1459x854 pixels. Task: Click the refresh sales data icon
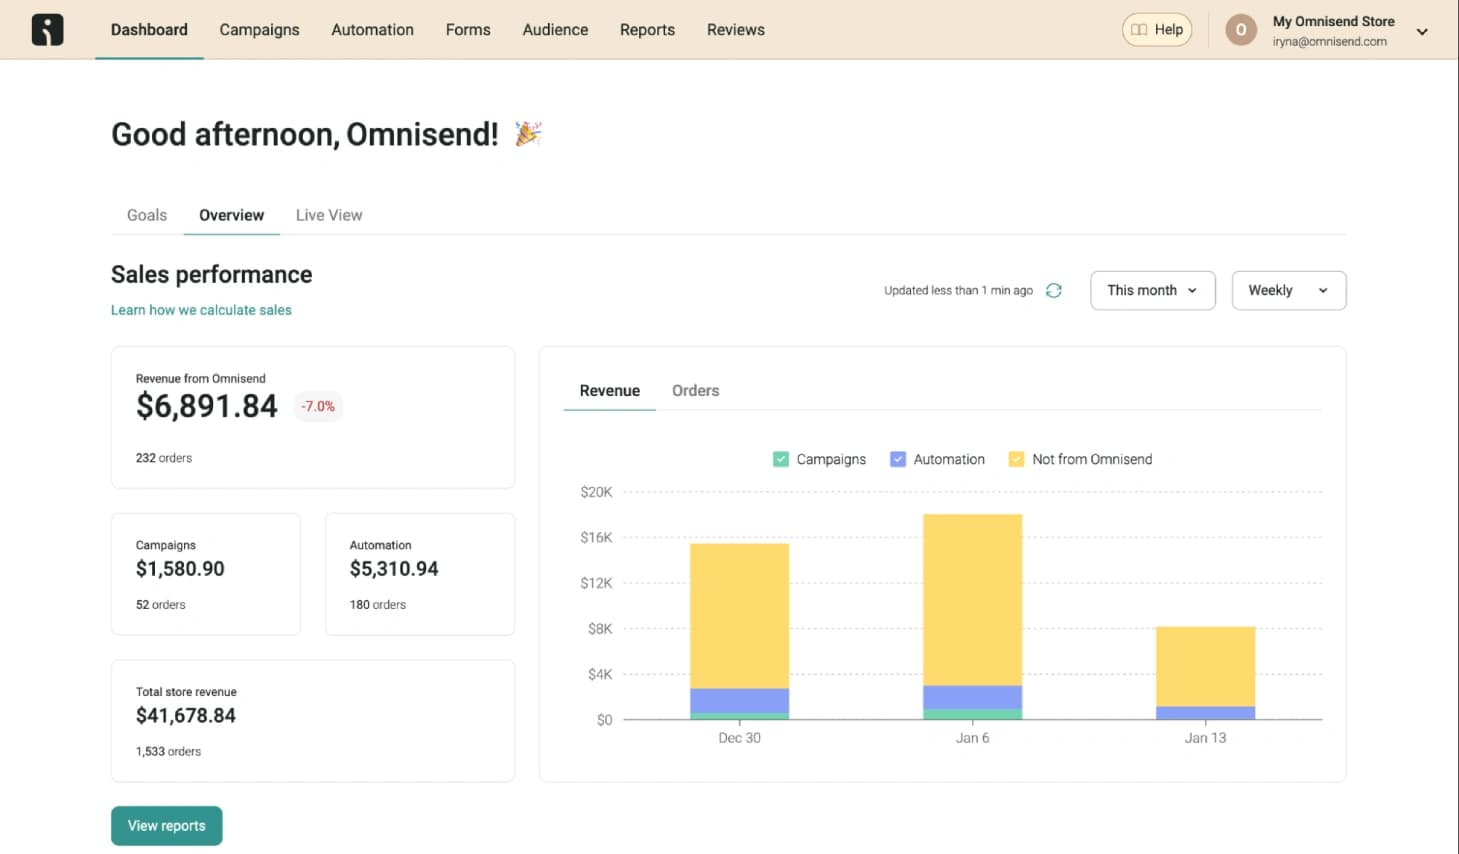click(1054, 290)
